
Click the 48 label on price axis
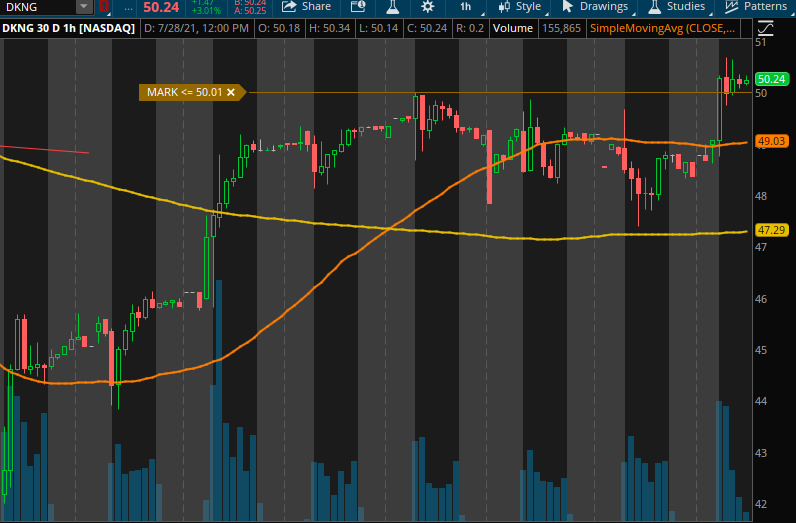point(760,196)
